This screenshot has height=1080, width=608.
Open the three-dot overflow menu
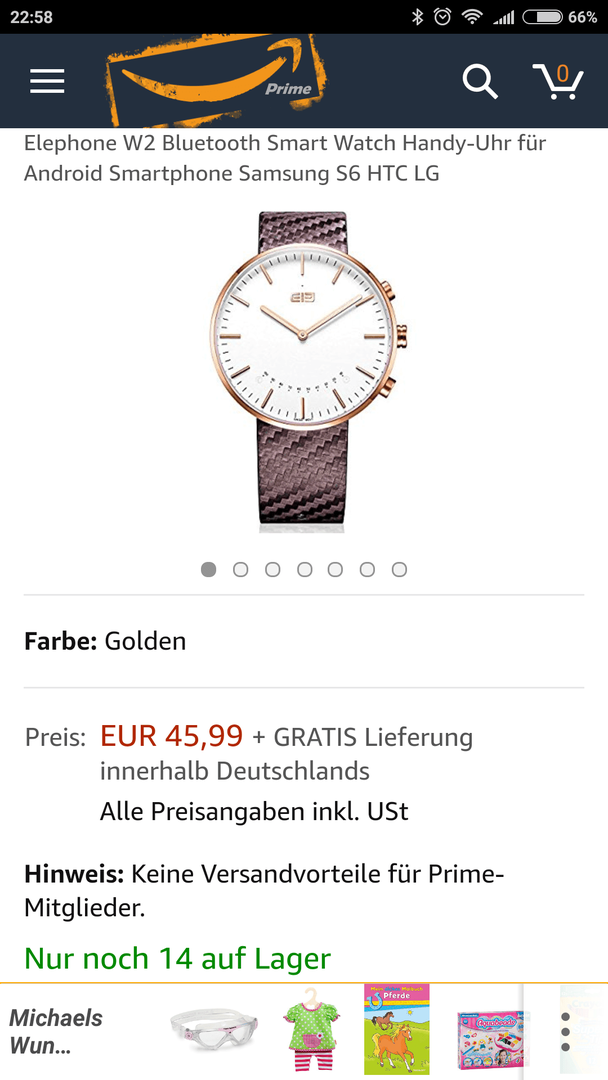tap(565, 1032)
